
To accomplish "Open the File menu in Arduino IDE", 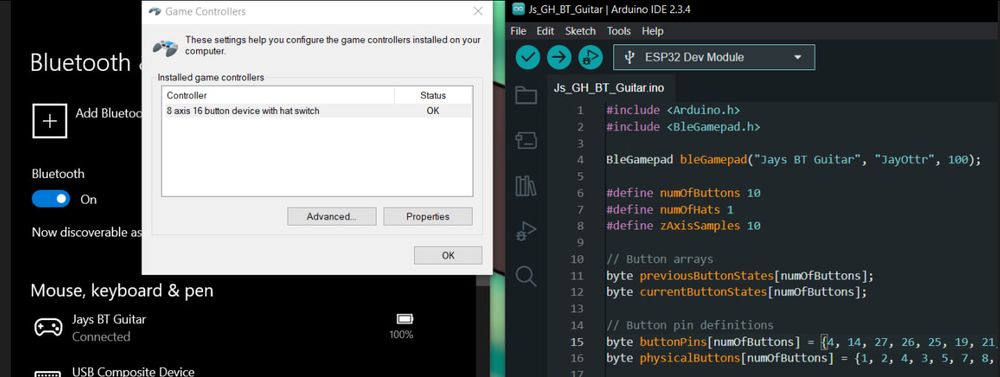I will tap(518, 31).
